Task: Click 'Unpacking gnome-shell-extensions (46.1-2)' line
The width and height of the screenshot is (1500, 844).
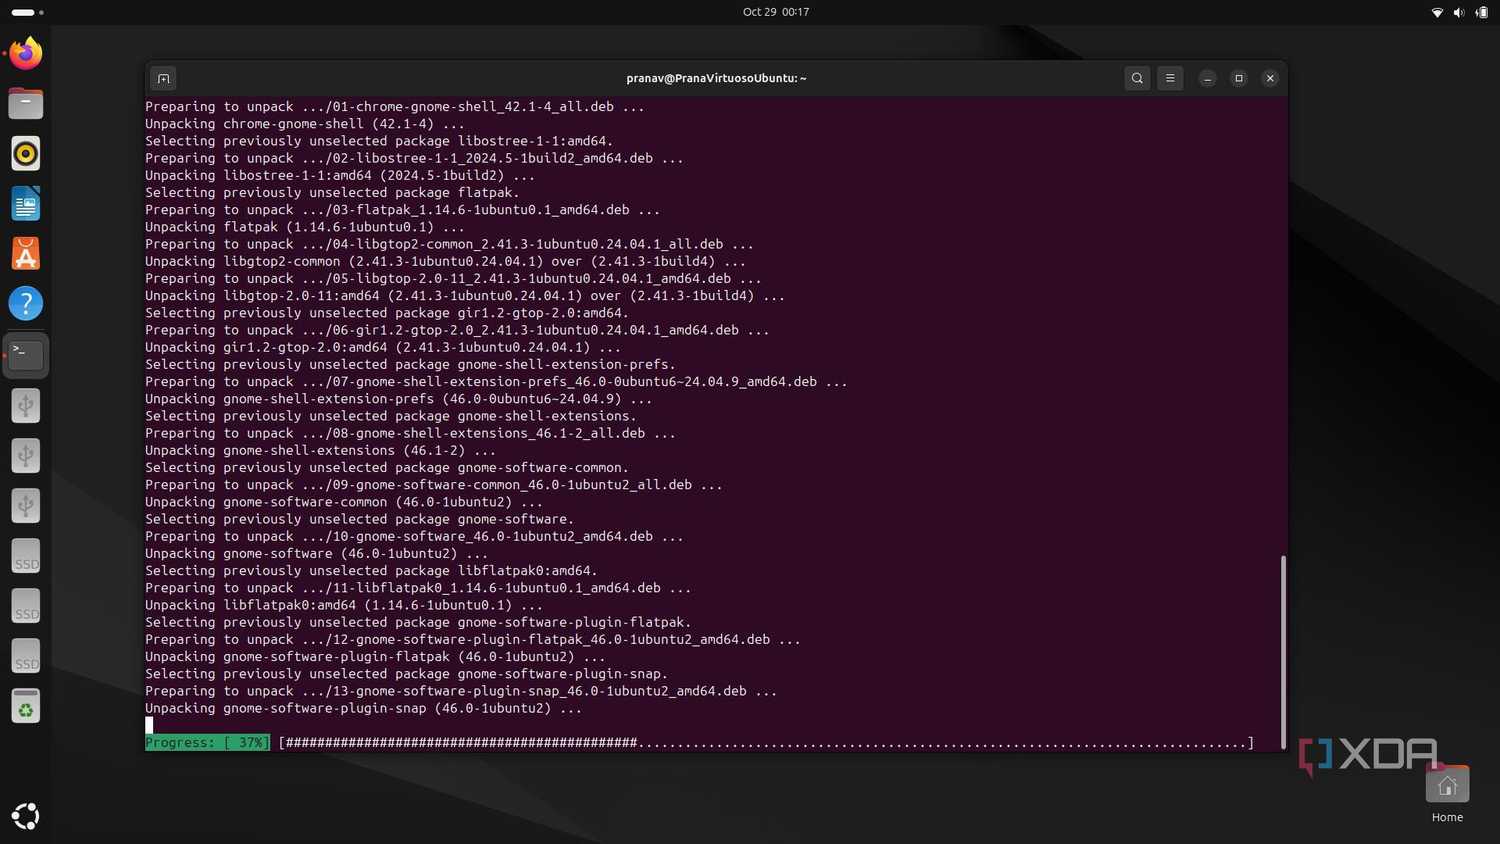Action: click(320, 450)
